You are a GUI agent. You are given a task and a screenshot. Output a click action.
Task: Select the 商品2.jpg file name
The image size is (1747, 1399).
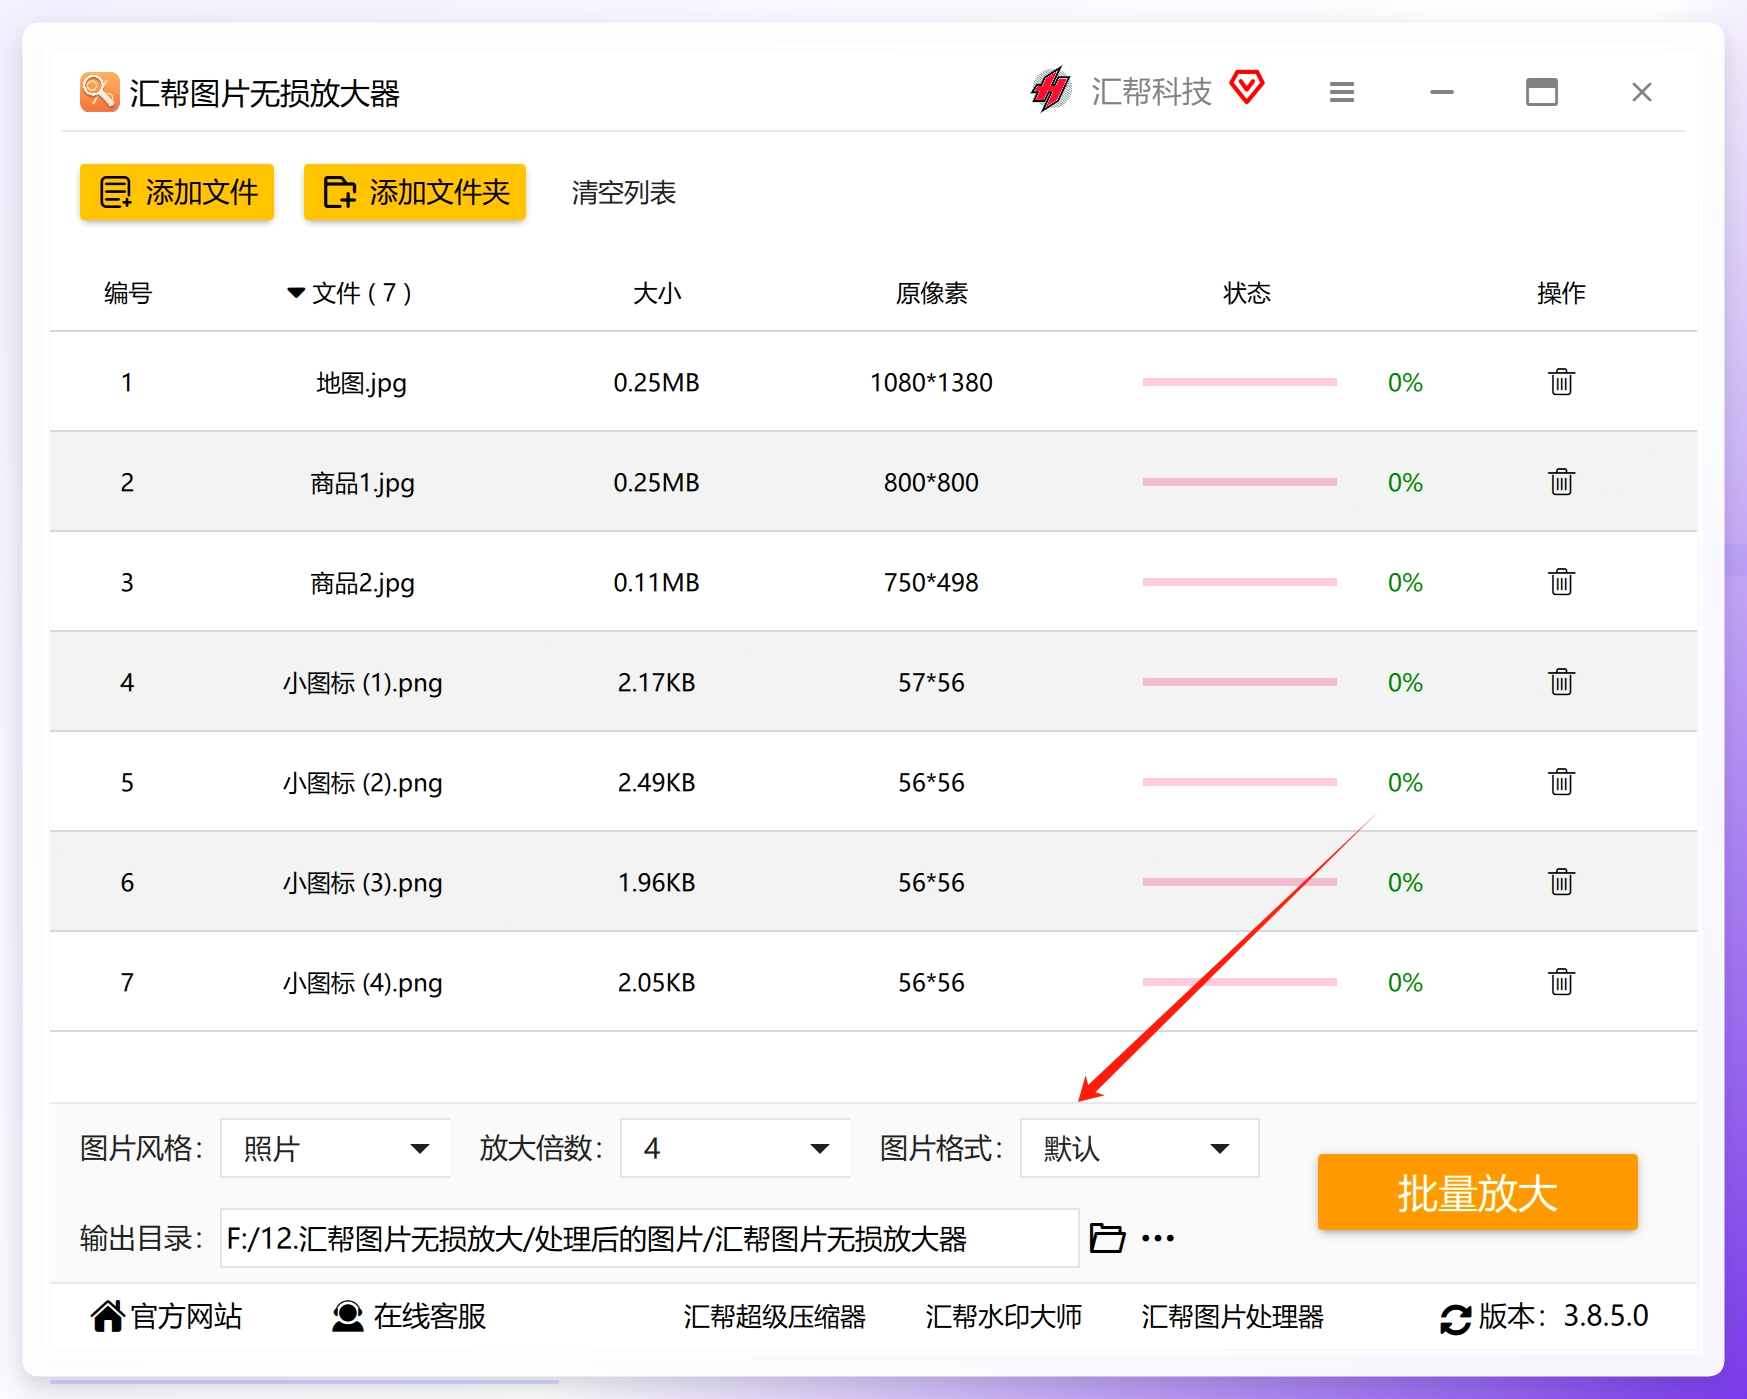(x=362, y=583)
